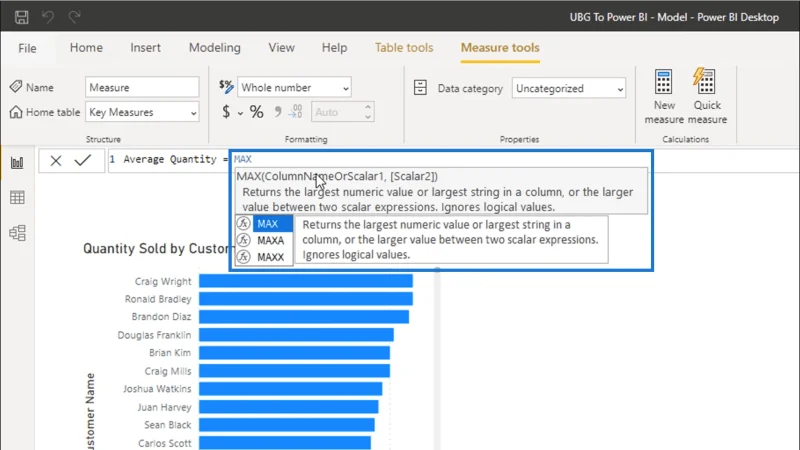This screenshot has width=800, height=450.
Task: Open the Whole number format dropdown
Action: click(294, 88)
